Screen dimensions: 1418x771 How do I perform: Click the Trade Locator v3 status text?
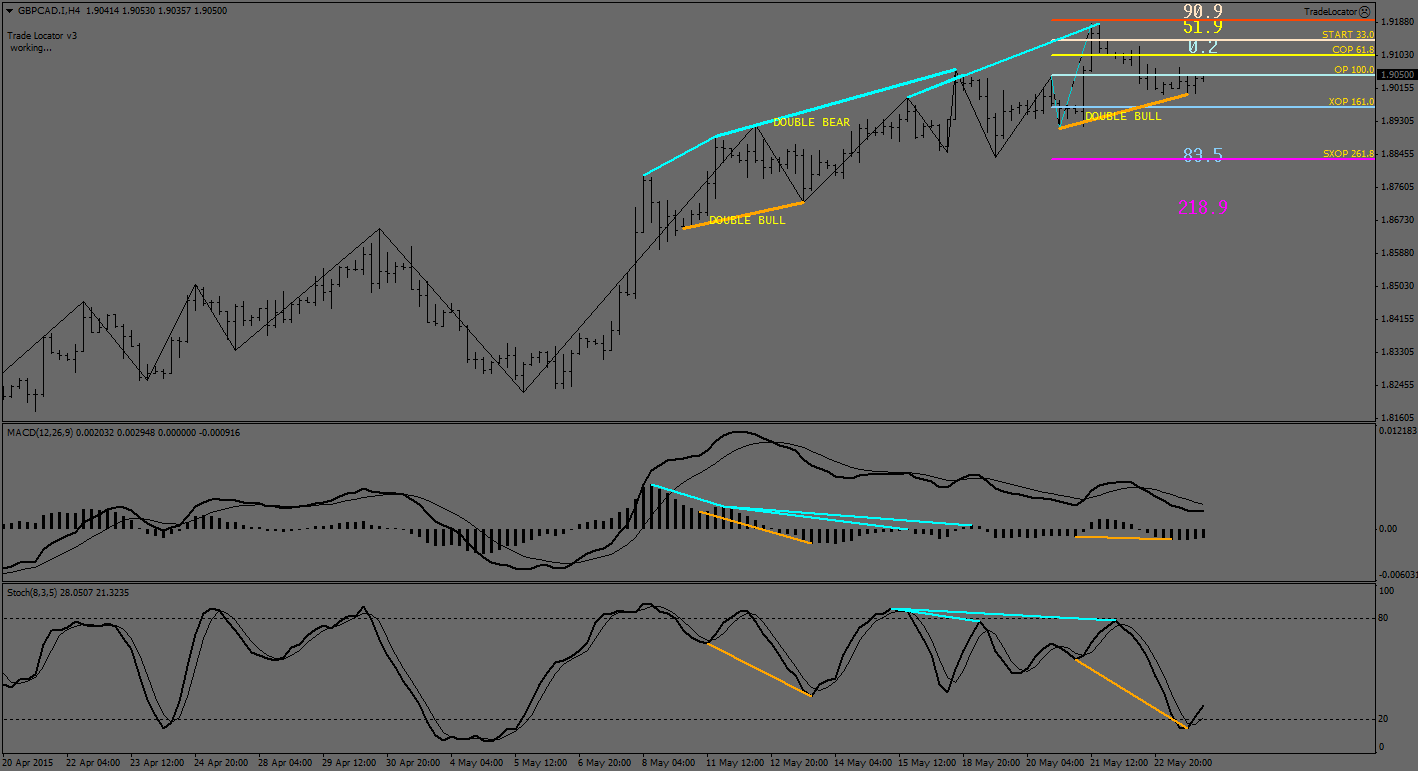pos(42,35)
